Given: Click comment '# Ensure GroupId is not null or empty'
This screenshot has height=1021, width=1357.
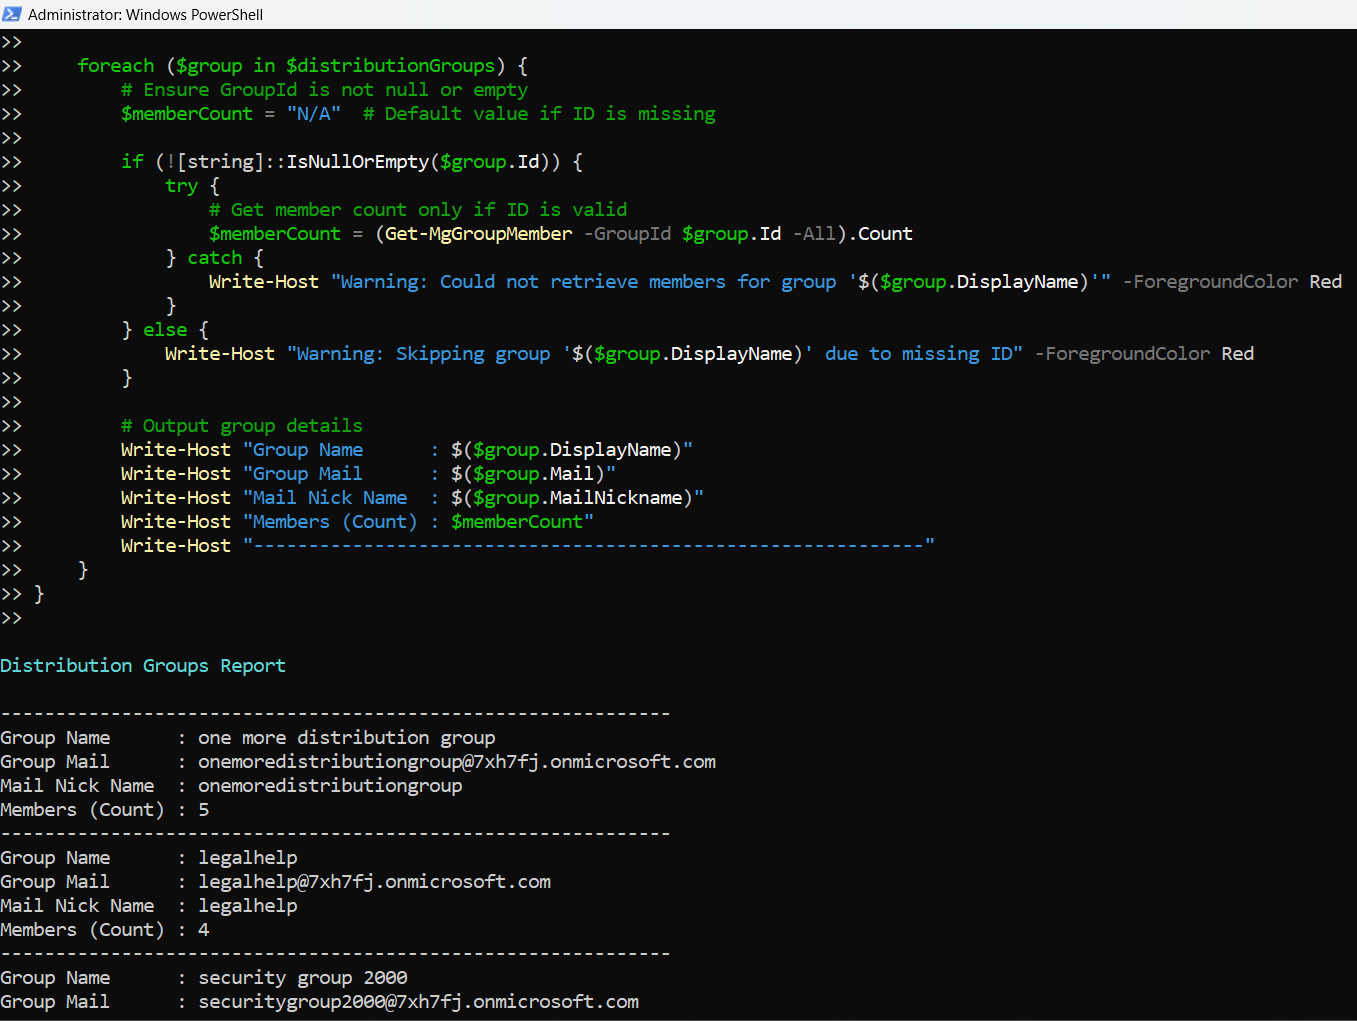Looking at the screenshot, I should point(324,90).
